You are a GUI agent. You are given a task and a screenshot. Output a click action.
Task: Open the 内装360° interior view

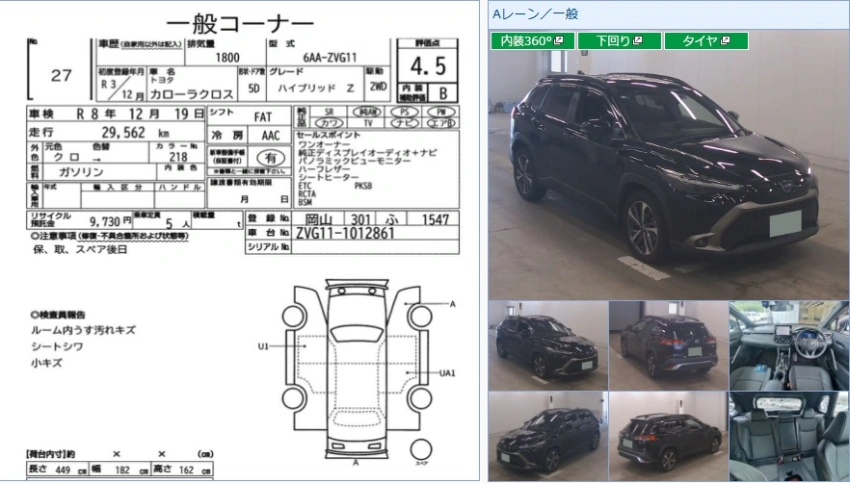(x=532, y=41)
